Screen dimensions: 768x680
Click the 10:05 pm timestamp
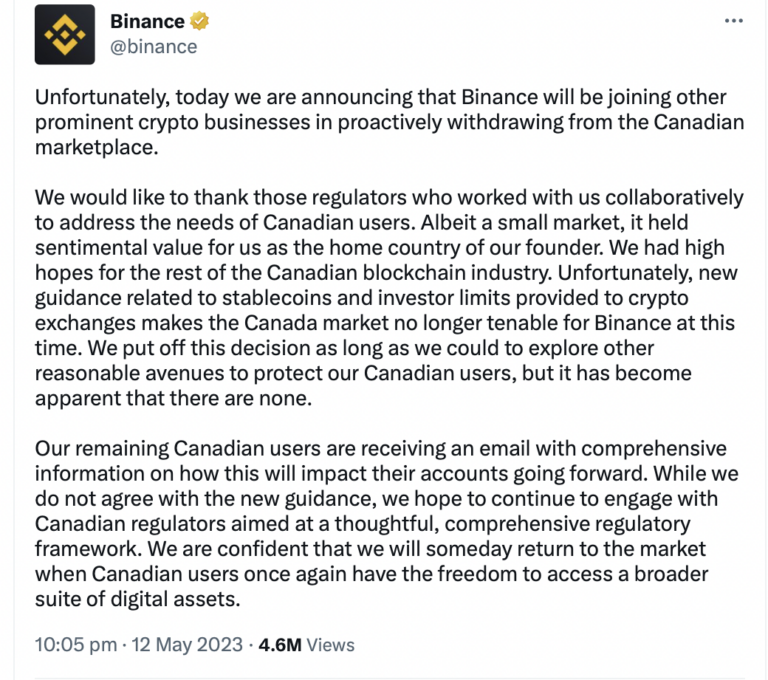(75, 644)
